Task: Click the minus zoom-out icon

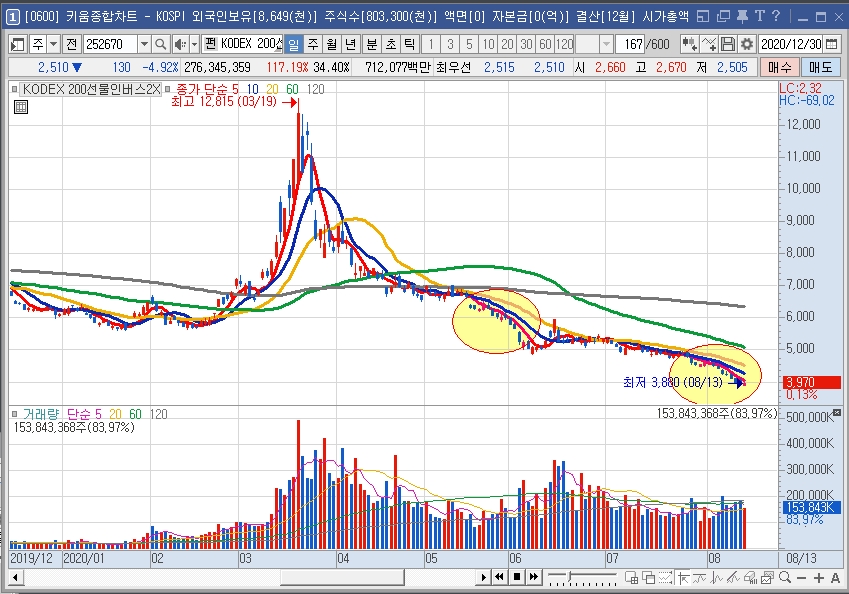Action: (802, 578)
